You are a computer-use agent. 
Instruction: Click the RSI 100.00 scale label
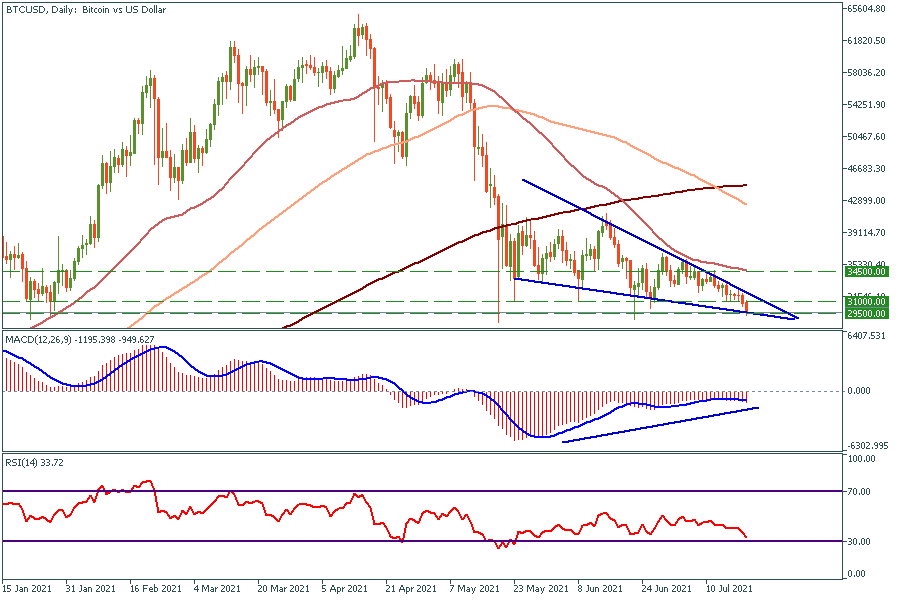pyautogui.click(x=862, y=459)
